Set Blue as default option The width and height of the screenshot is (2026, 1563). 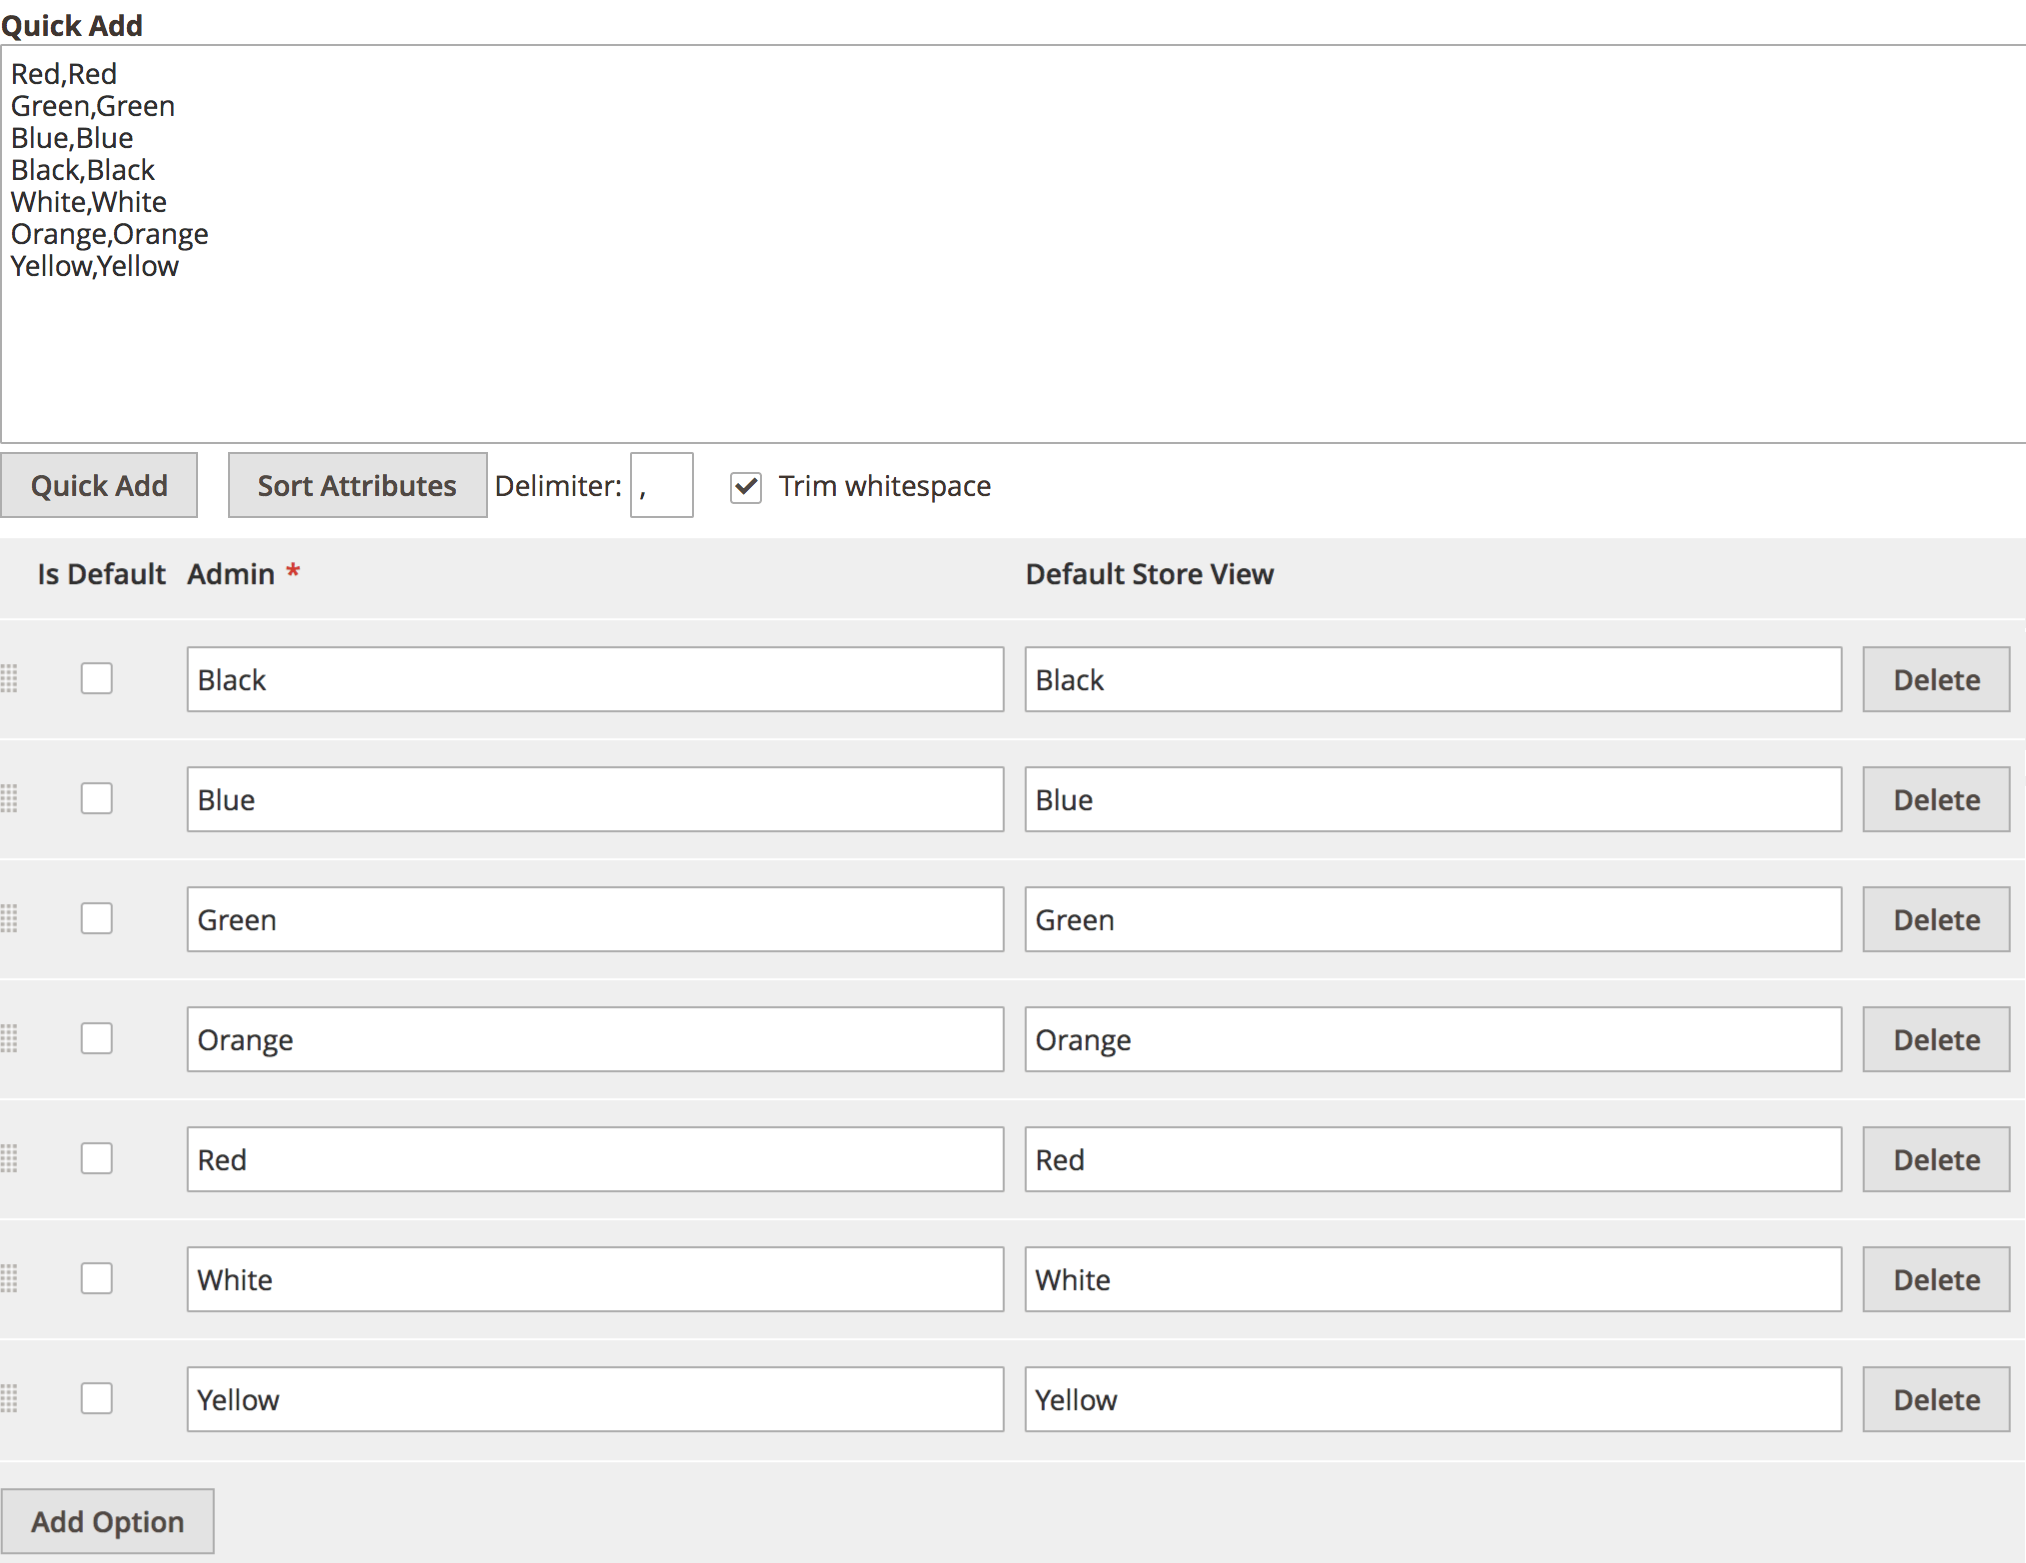click(97, 798)
